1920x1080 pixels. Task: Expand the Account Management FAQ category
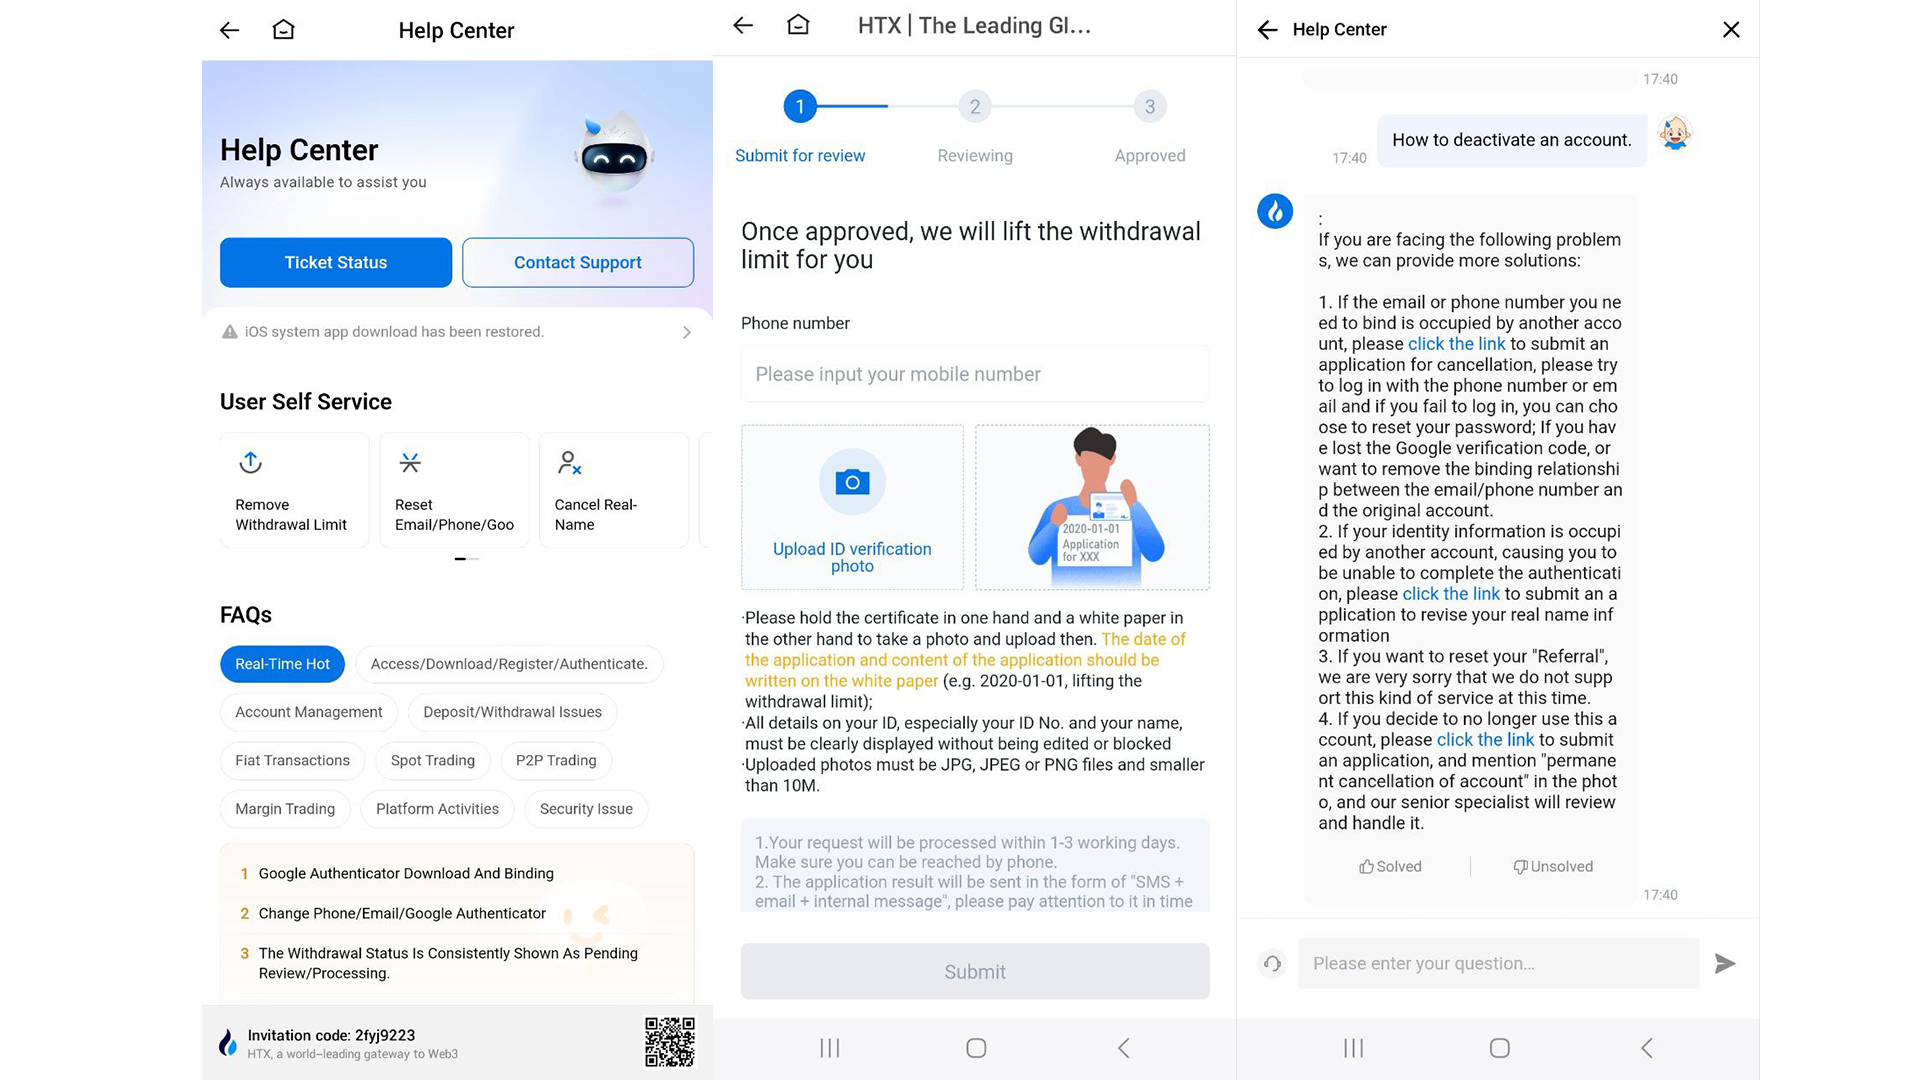309,711
